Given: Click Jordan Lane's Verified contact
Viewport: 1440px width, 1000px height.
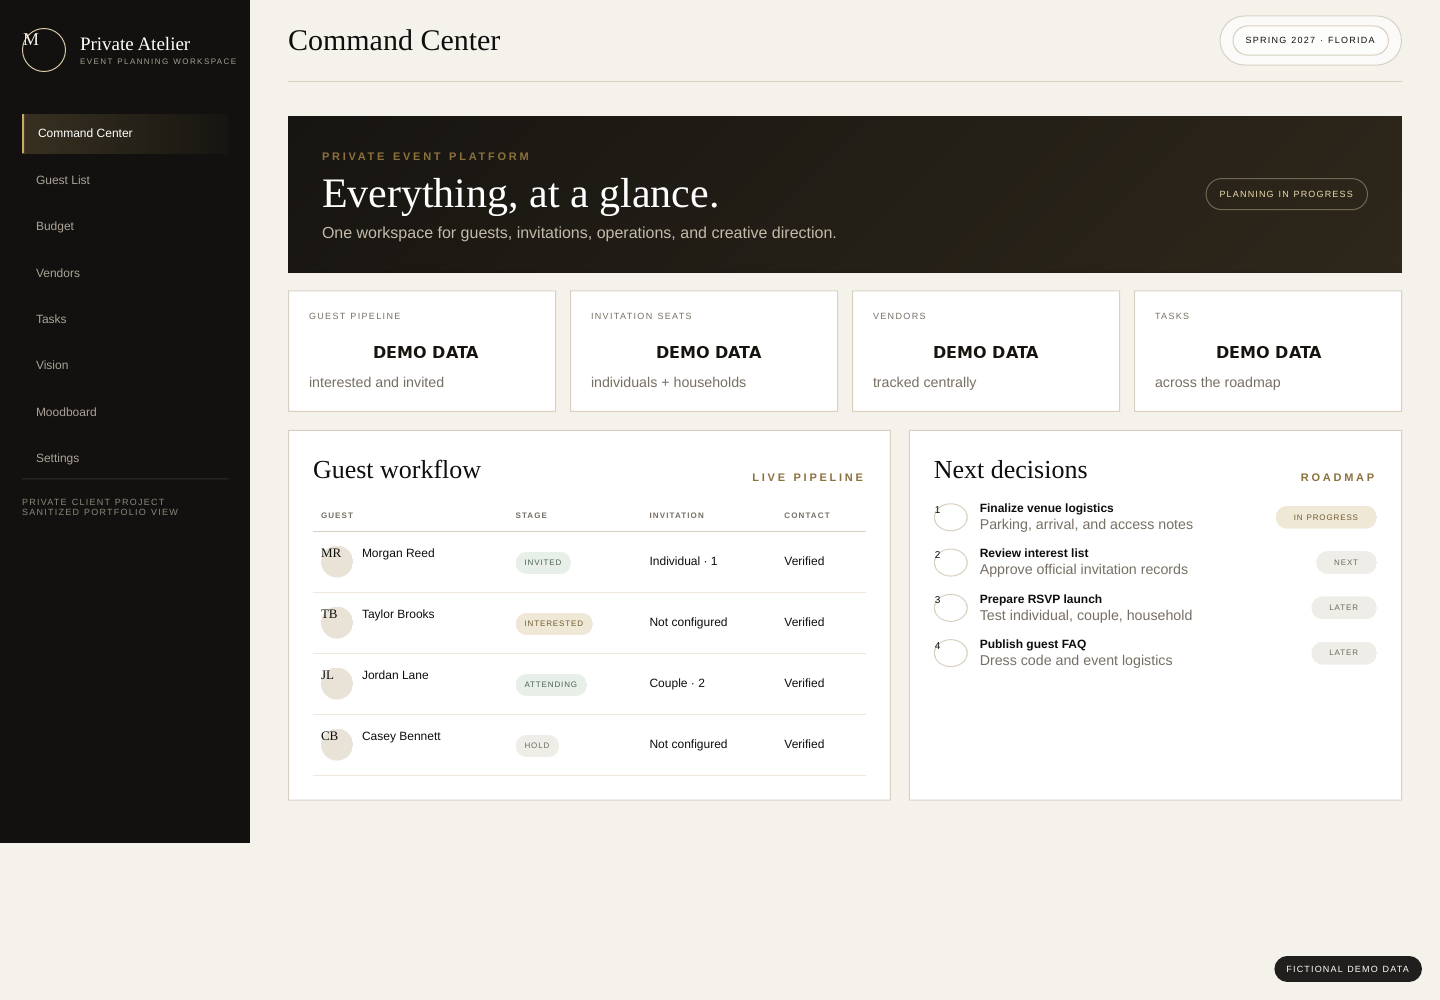Looking at the screenshot, I should 804,683.
